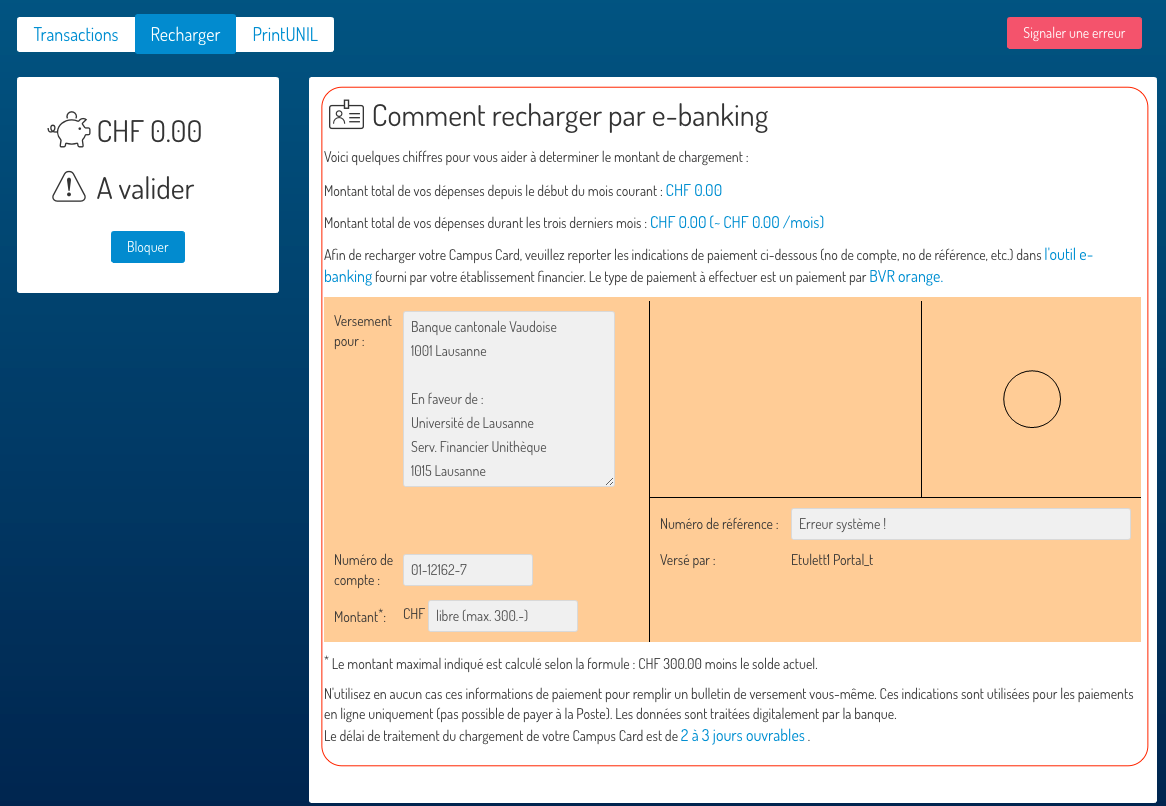Switch to the PrintUNIL tab
The image size is (1166, 806).
point(285,35)
